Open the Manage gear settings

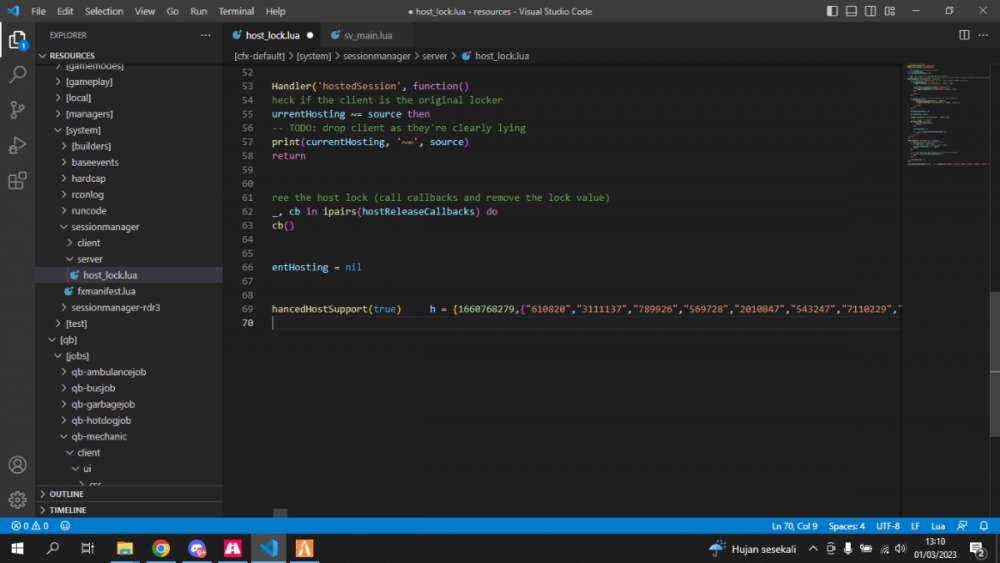pos(17,499)
